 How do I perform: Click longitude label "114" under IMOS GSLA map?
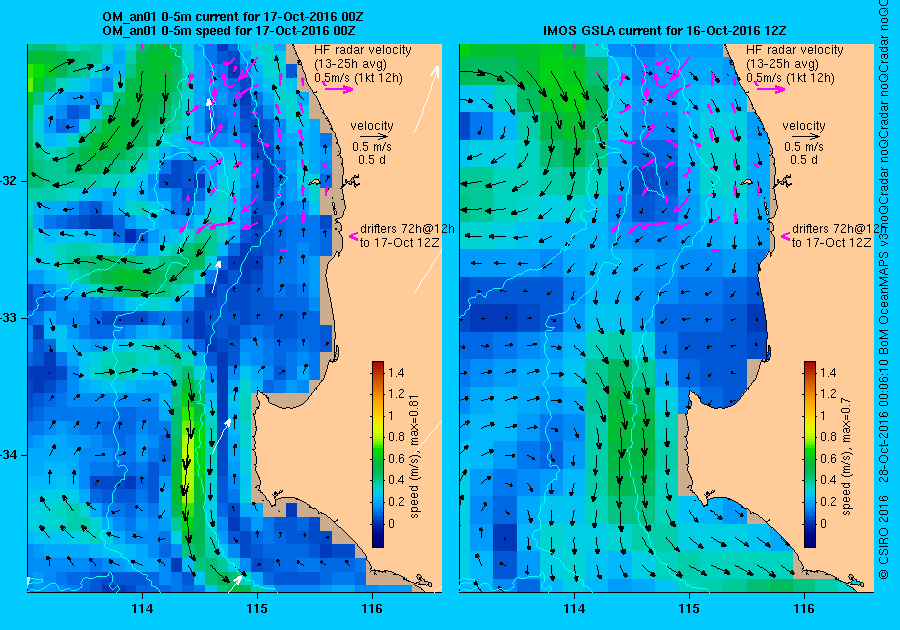click(x=574, y=608)
